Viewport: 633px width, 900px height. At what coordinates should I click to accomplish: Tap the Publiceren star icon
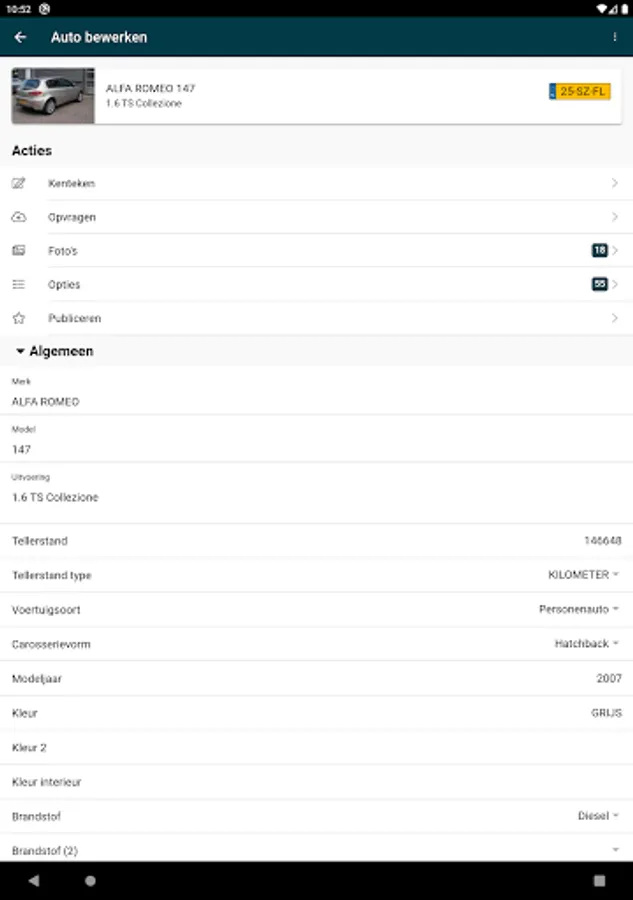(18, 318)
